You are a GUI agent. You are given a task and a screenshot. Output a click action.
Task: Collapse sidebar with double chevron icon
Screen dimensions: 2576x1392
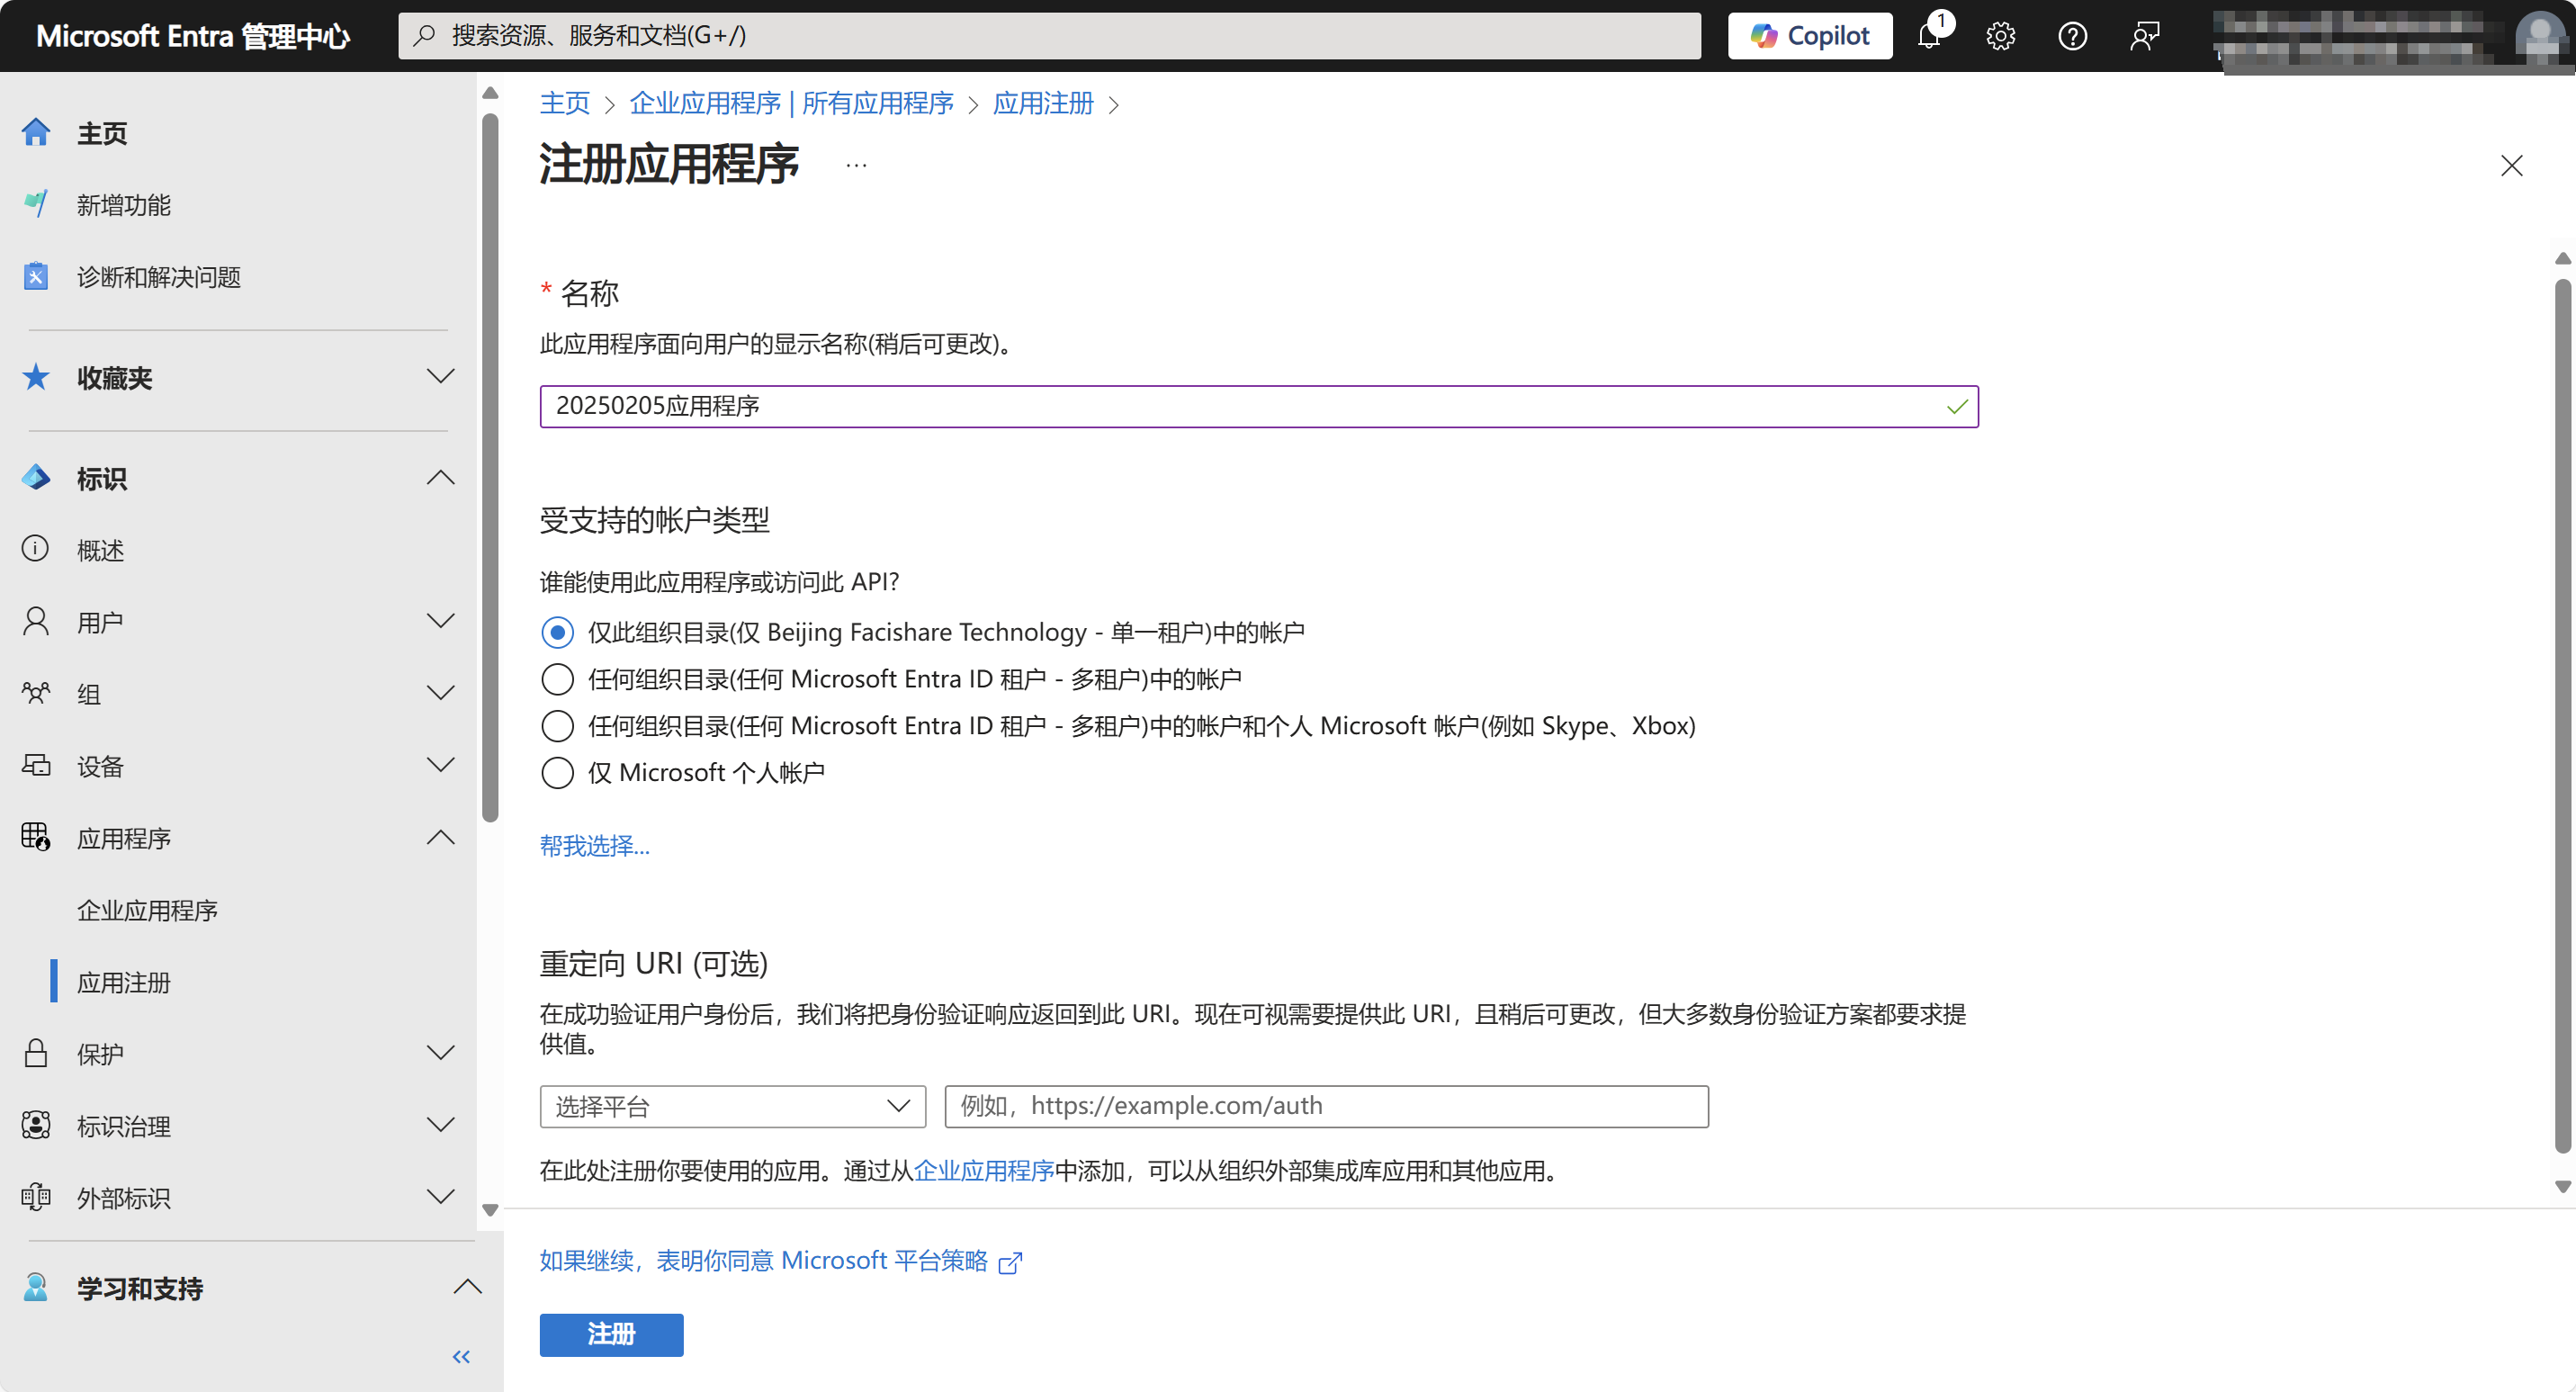point(461,1357)
